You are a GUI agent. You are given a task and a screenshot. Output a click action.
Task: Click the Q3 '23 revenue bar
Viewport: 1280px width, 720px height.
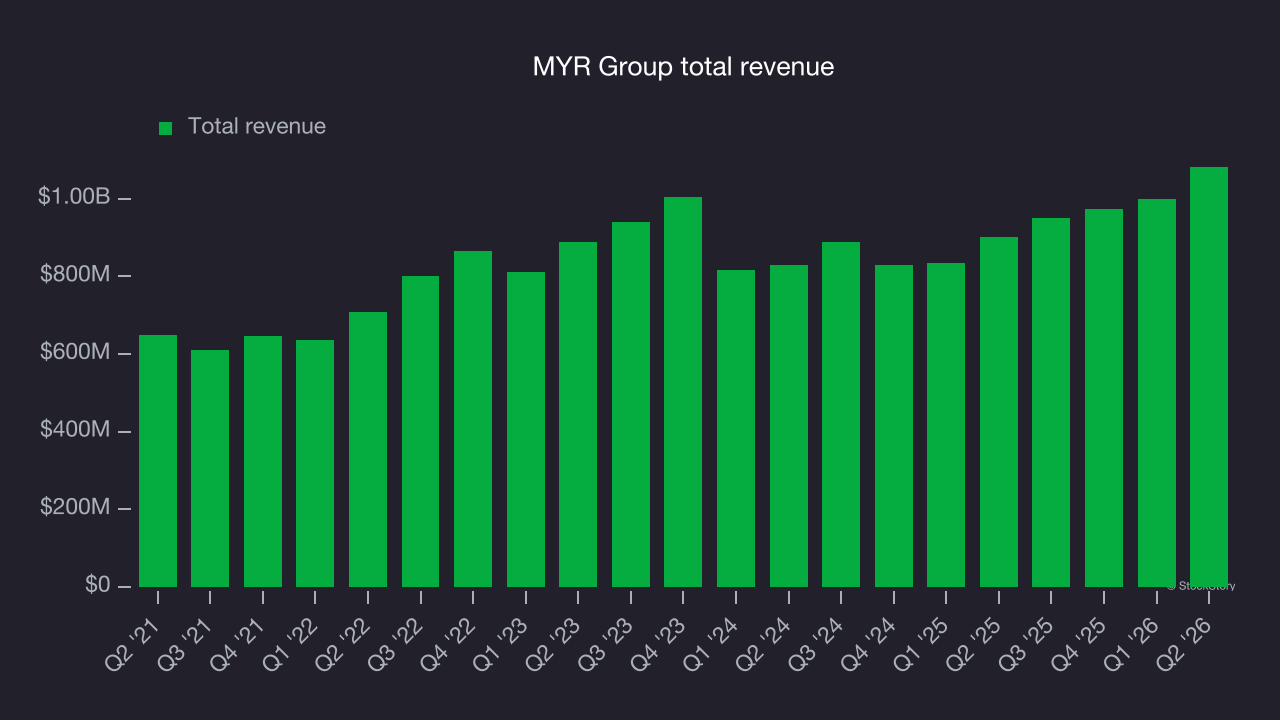[631, 404]
